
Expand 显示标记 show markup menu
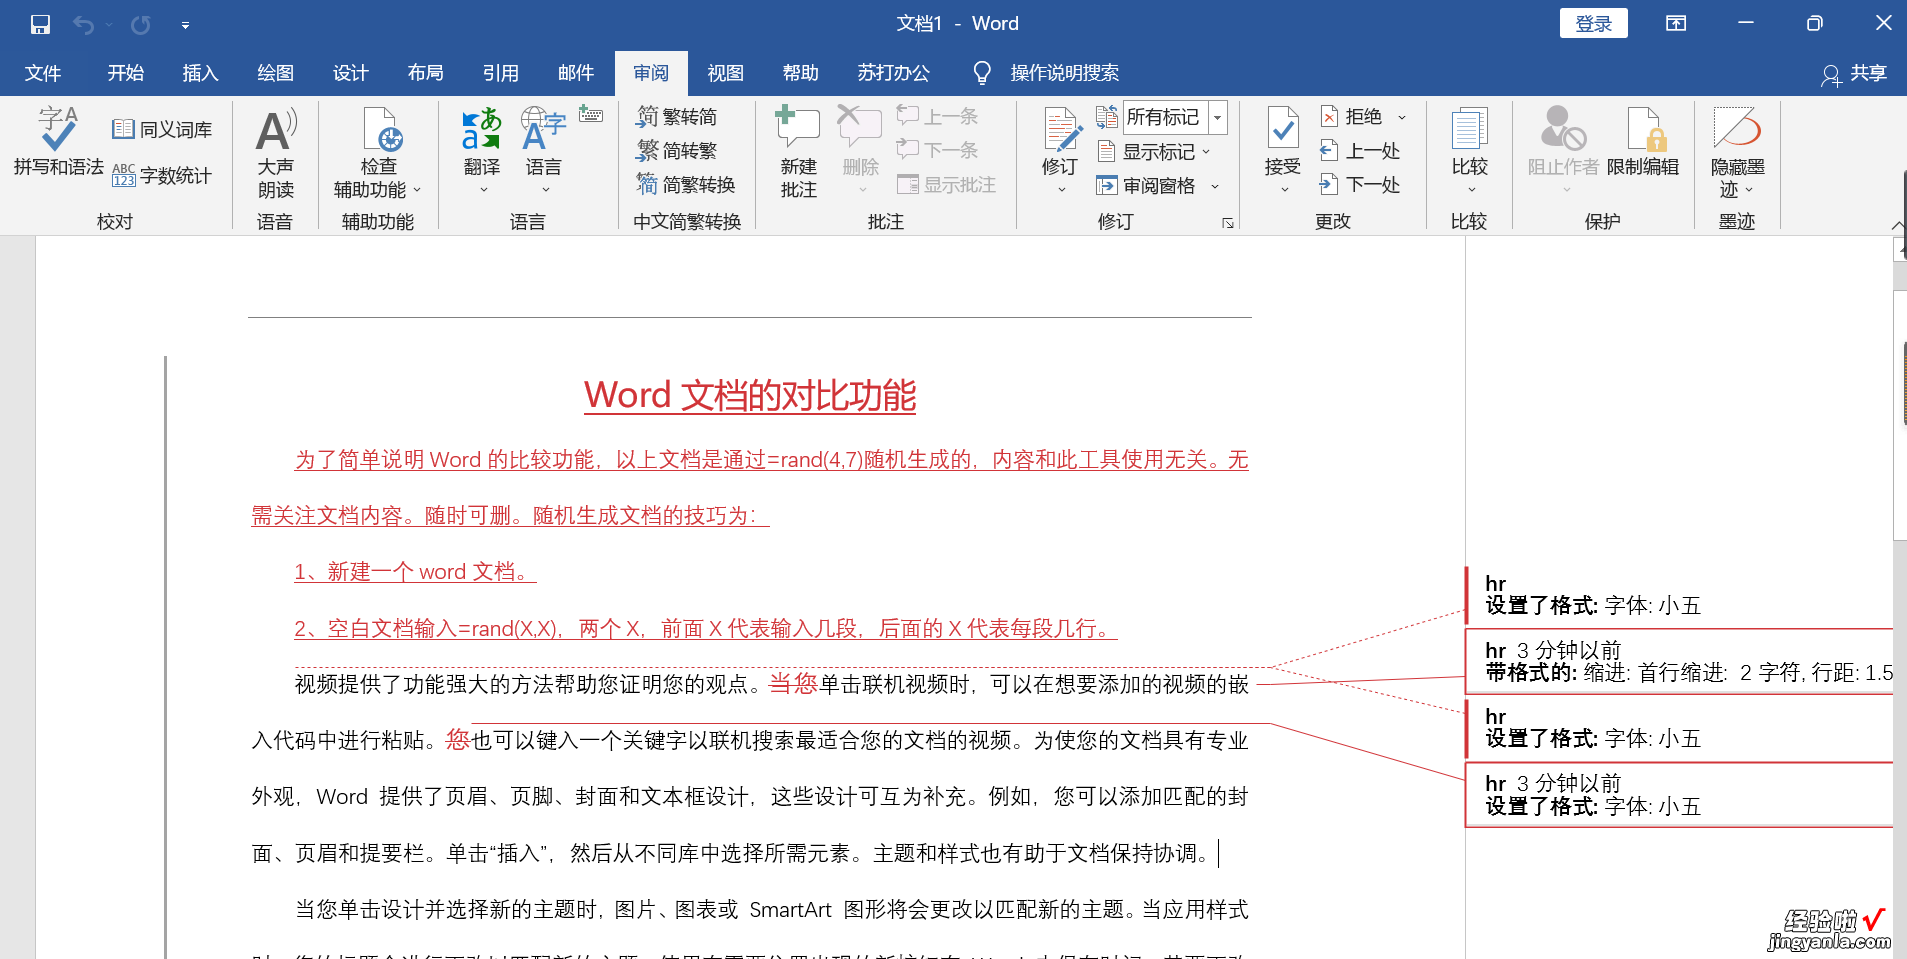tap(1155, 152)
